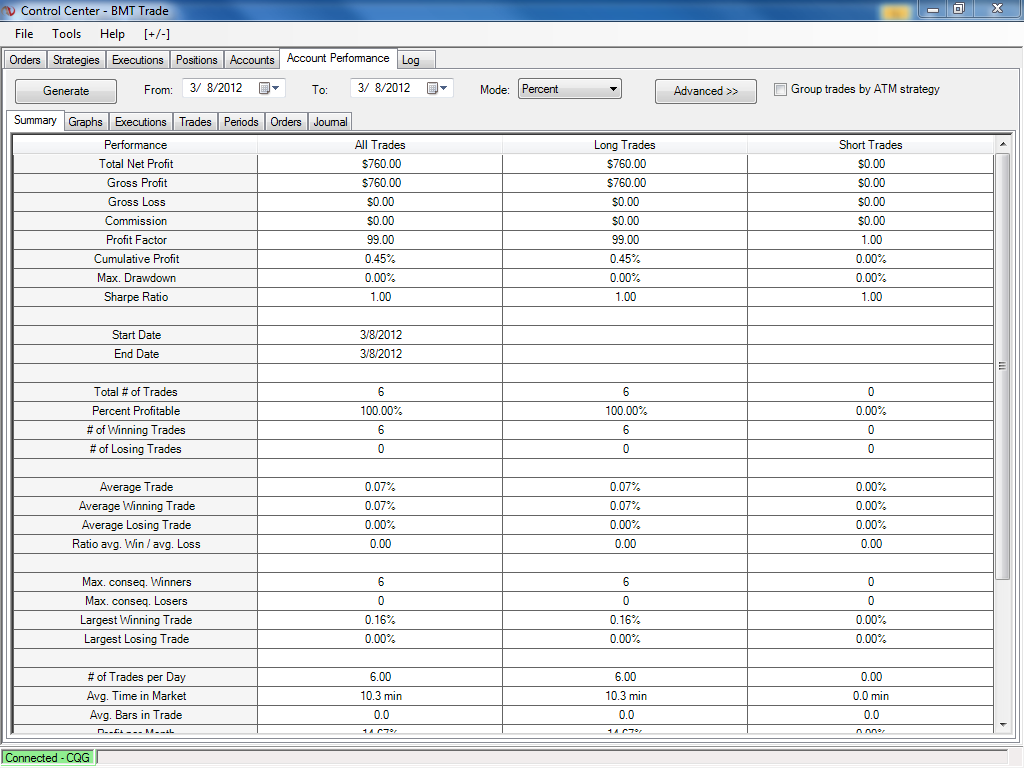Switch to the Log tab

[415, 59]
